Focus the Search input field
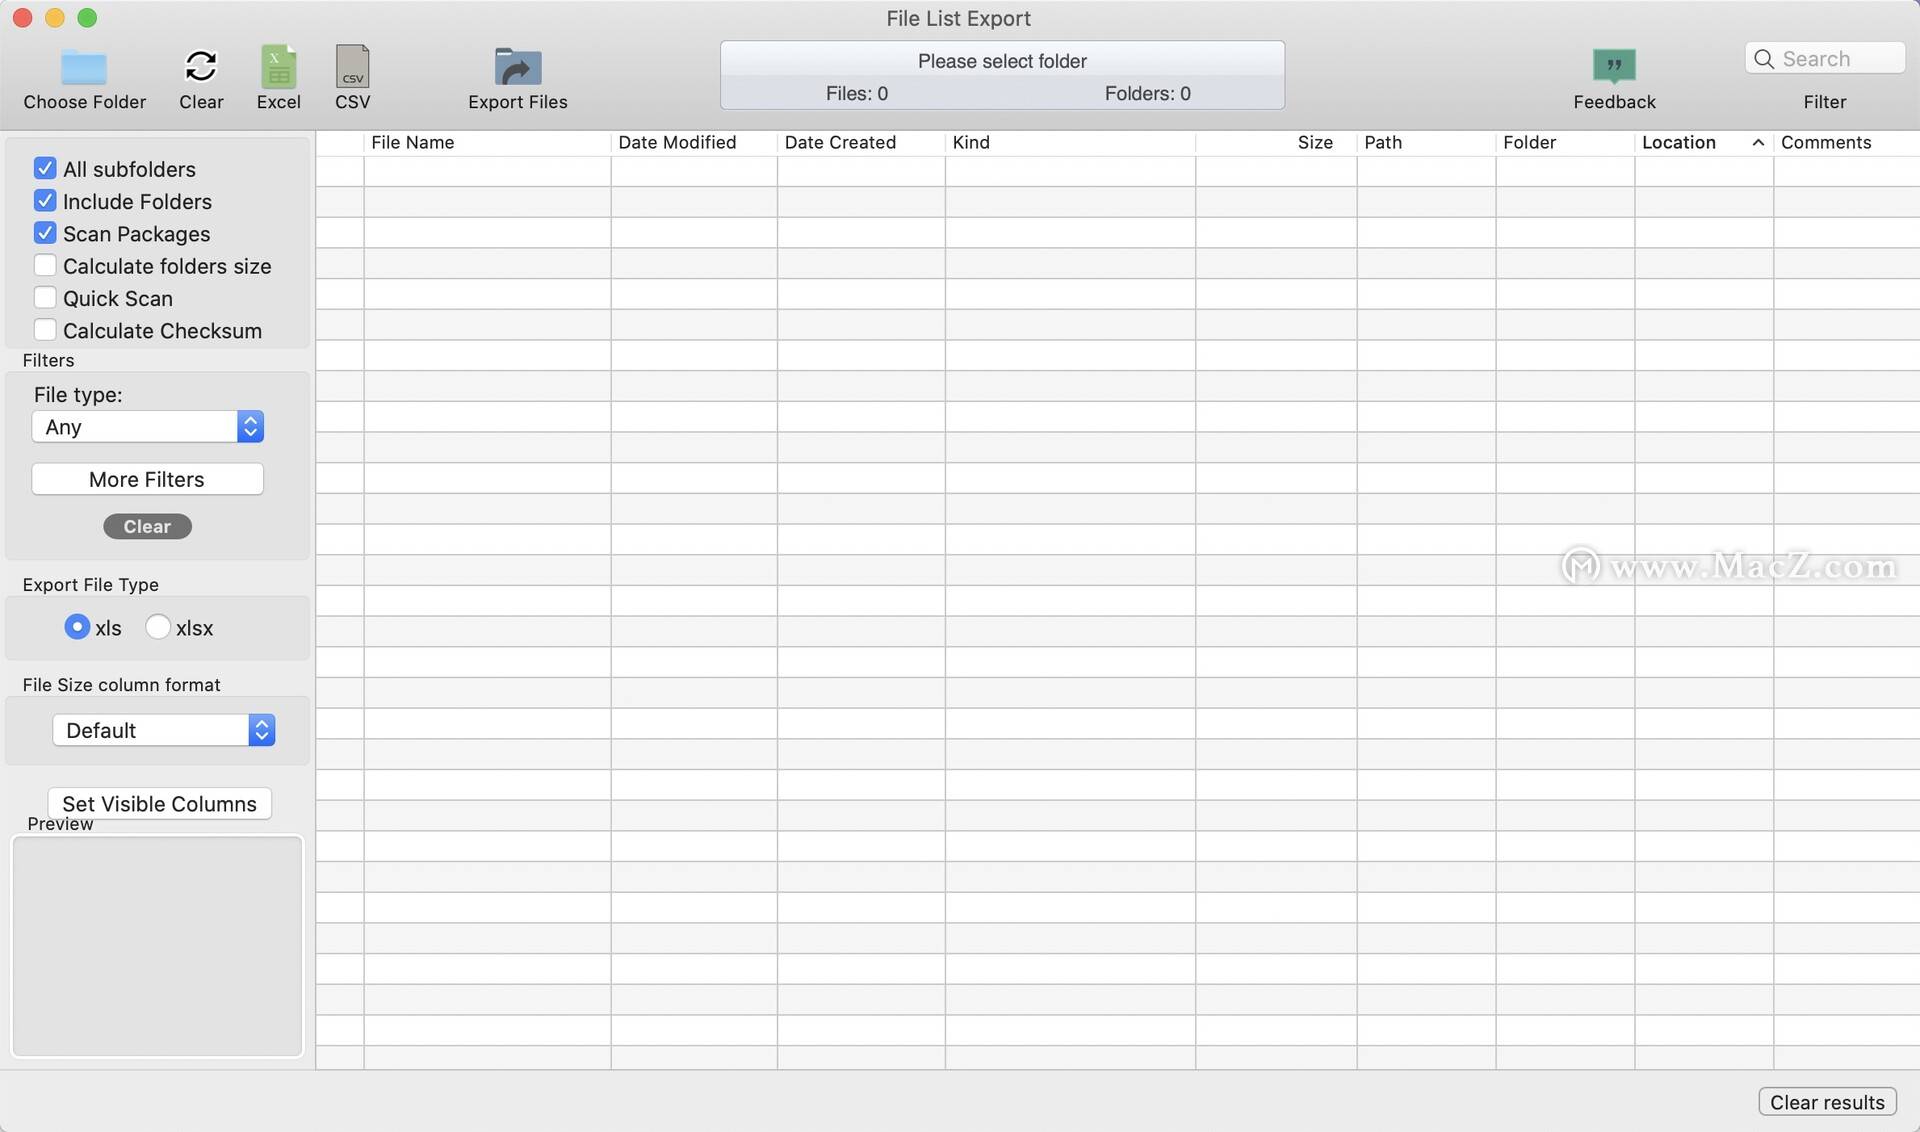This screenshot has height=1132, width=1920. tap(1824, 58)
